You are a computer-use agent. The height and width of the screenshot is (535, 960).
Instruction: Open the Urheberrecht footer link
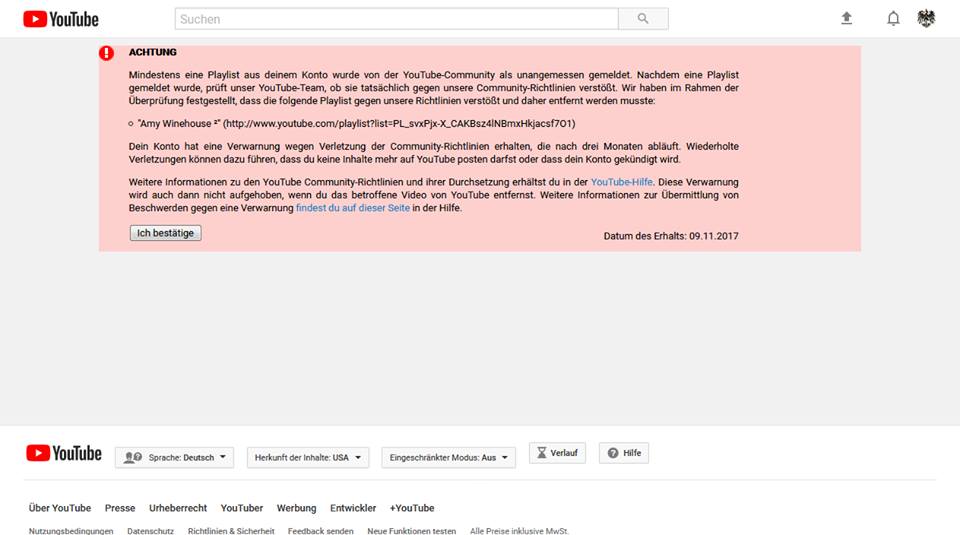[178, 508]
